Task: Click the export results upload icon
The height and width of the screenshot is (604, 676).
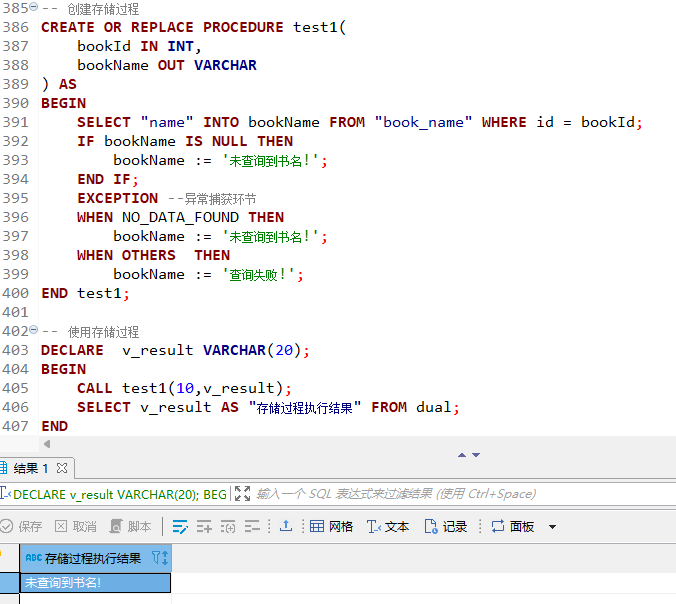Action: [x=286, y=526]
